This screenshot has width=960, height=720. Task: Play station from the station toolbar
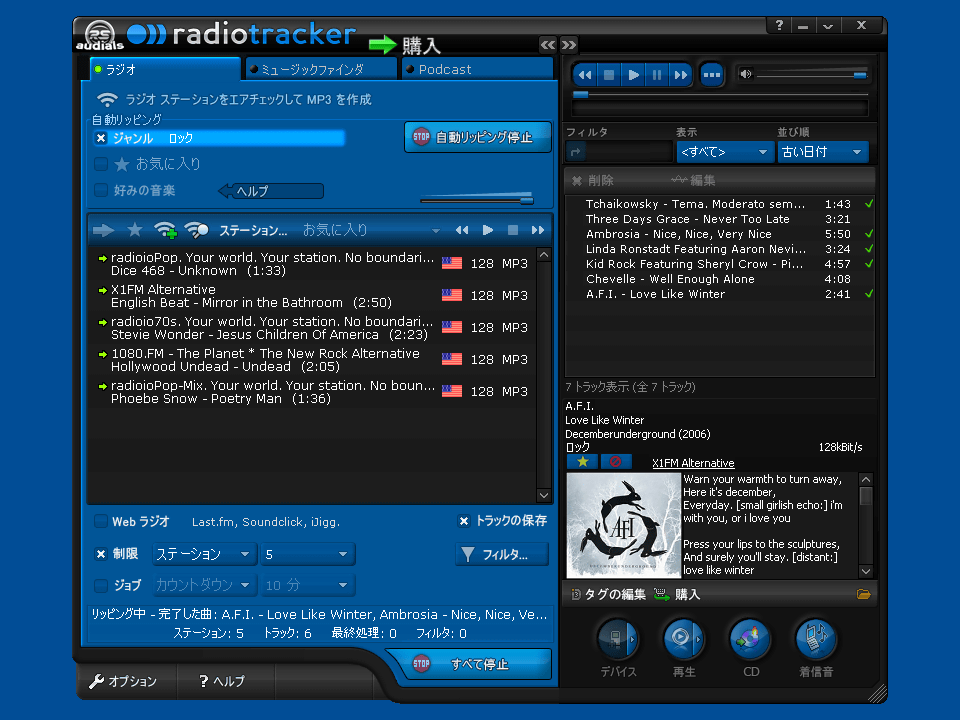[x=488, y=230]
